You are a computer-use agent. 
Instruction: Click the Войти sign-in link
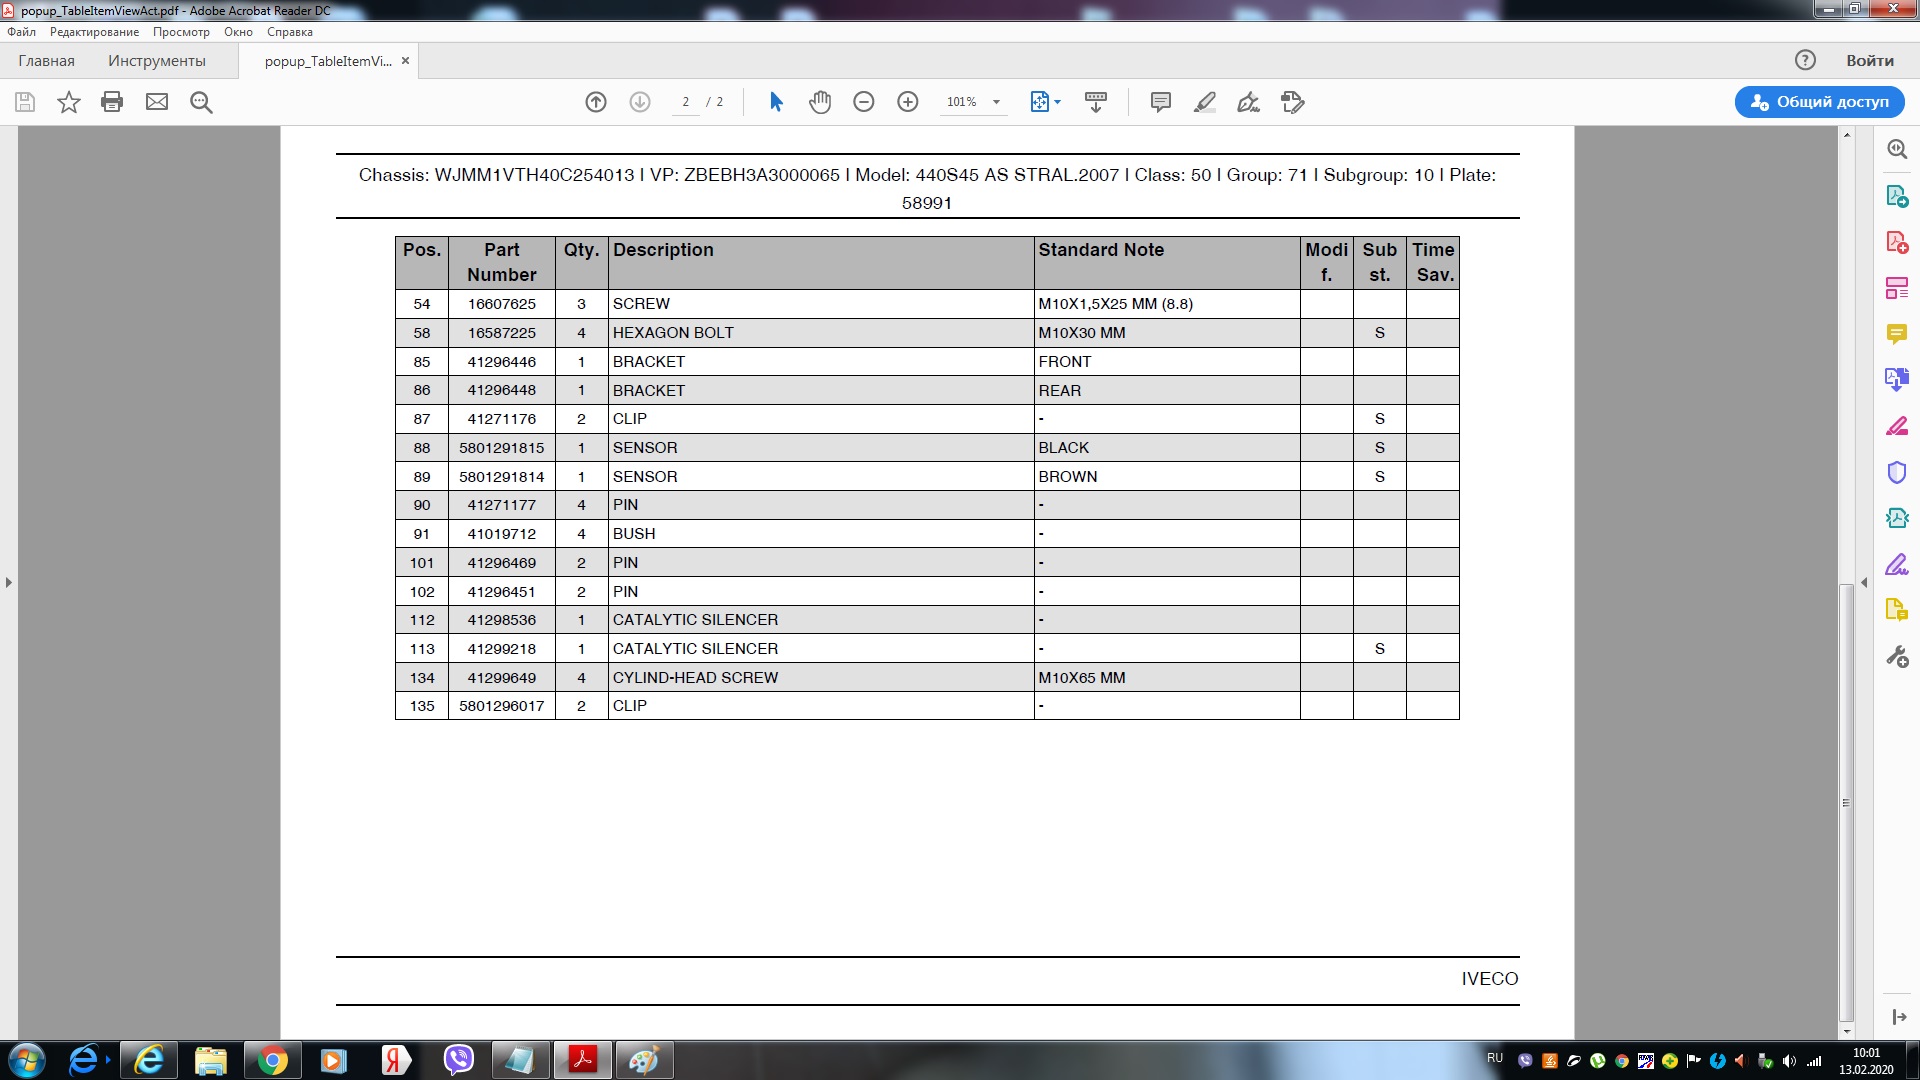tap(1869, 61)
